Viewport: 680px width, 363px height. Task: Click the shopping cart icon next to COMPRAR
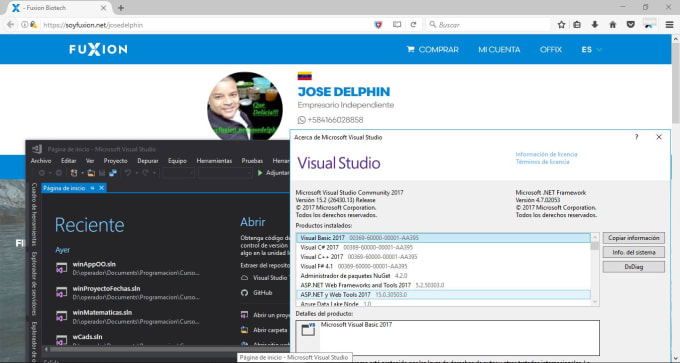[x=410, y=49]
